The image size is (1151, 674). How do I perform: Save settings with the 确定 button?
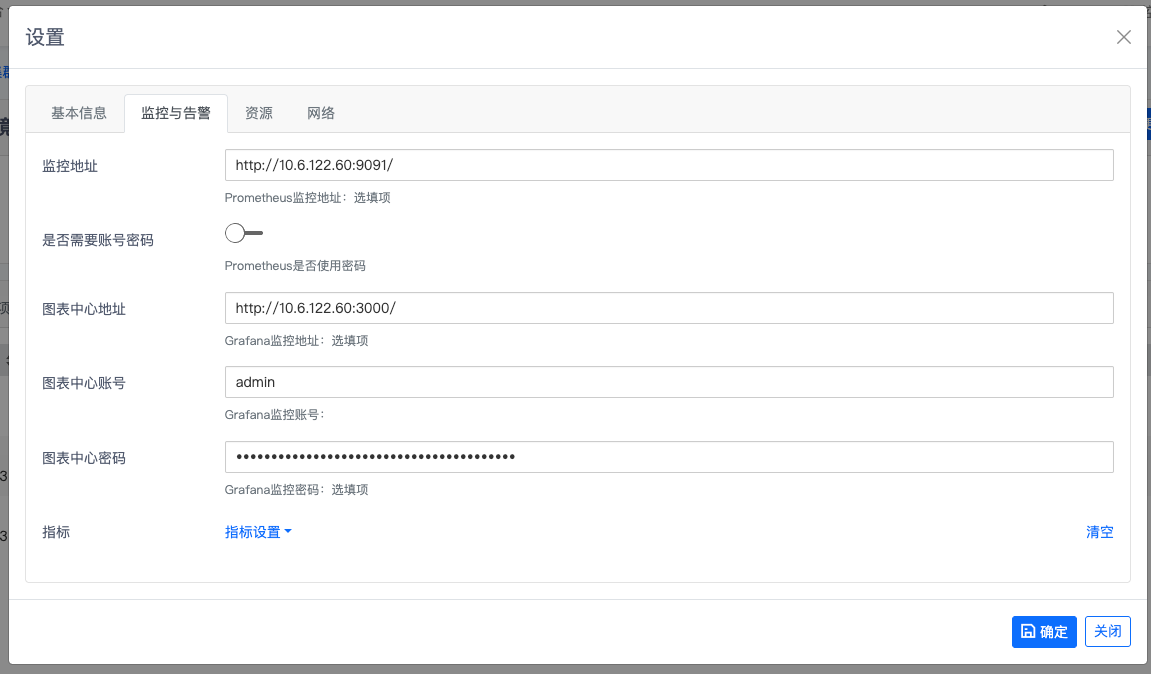click(1044, 632)
